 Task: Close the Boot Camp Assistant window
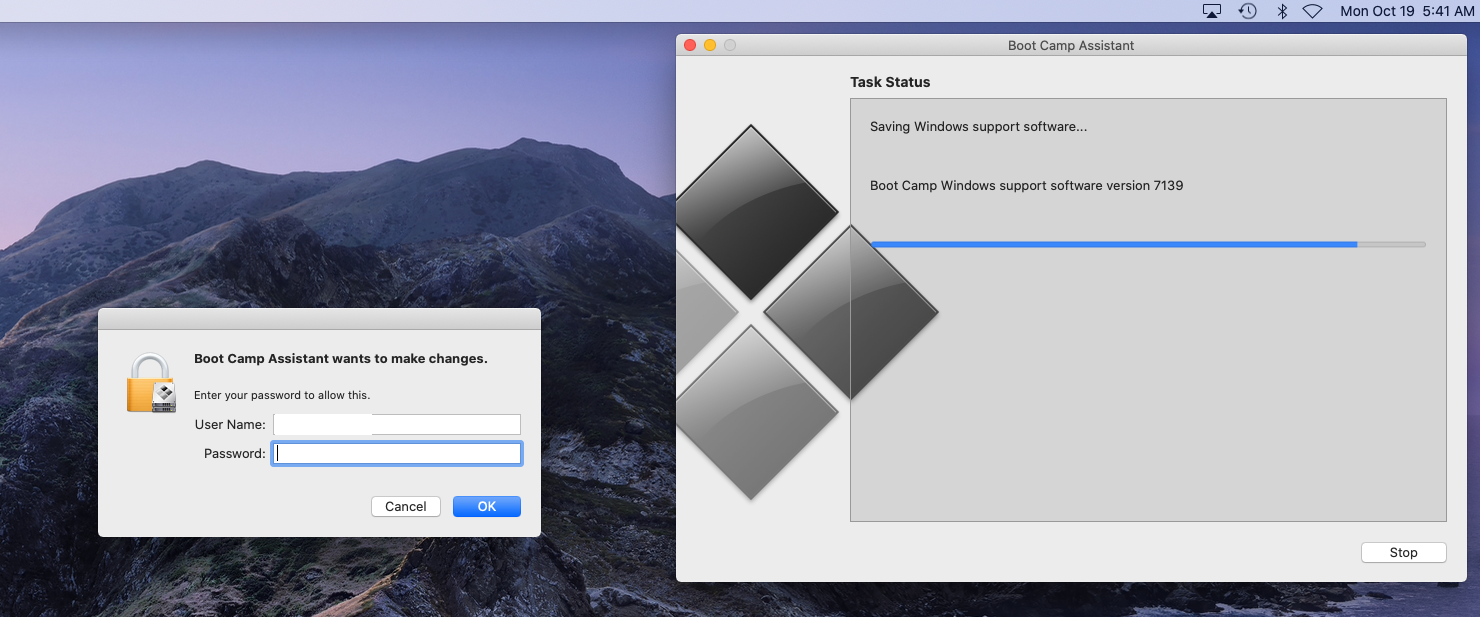click(x=690, y=45)
